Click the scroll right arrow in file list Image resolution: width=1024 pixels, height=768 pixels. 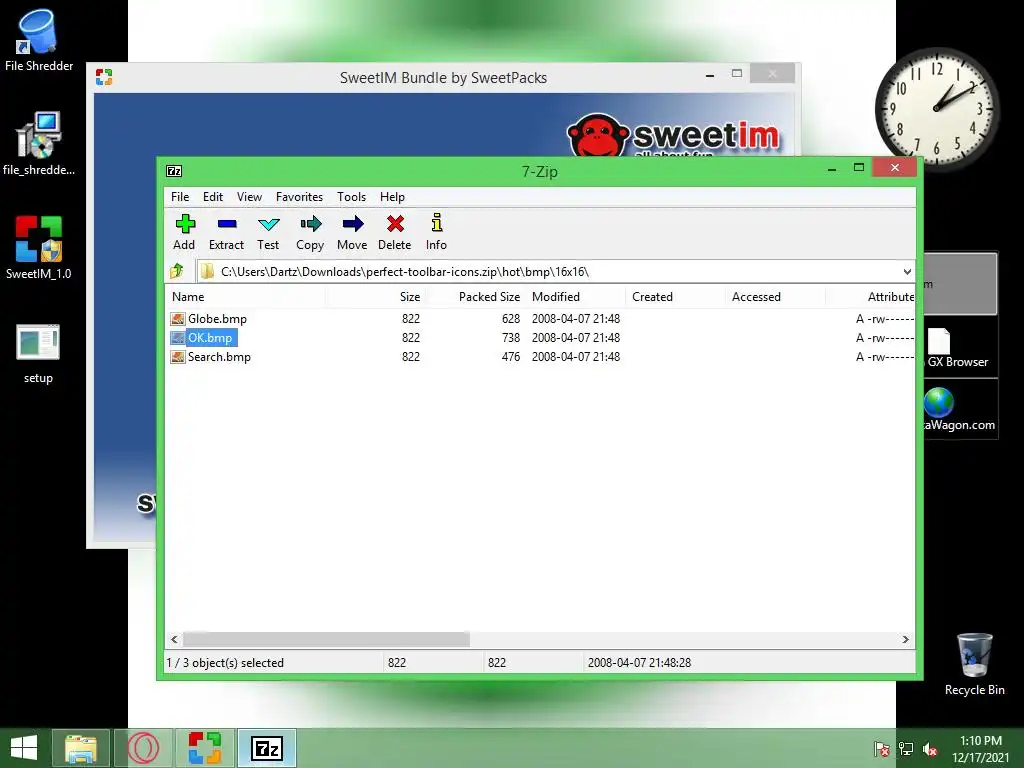(906, 639)
